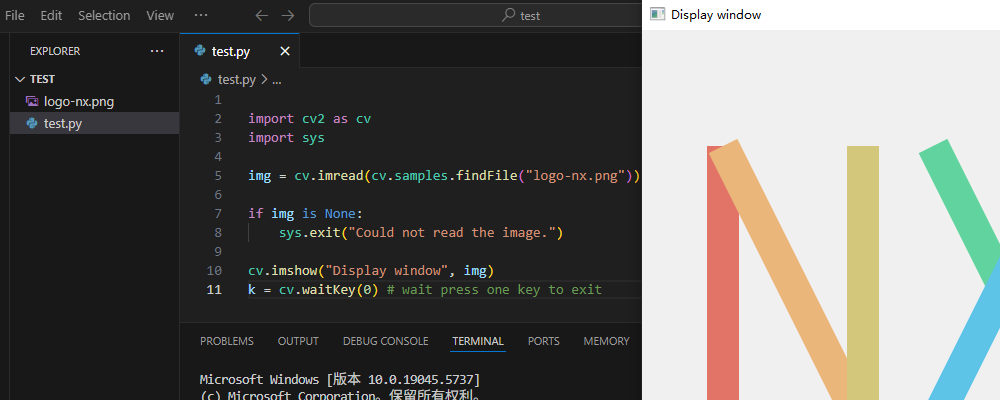Open the Edit menu
Screen dimensions: 1000x400
[x=51, y=15]
